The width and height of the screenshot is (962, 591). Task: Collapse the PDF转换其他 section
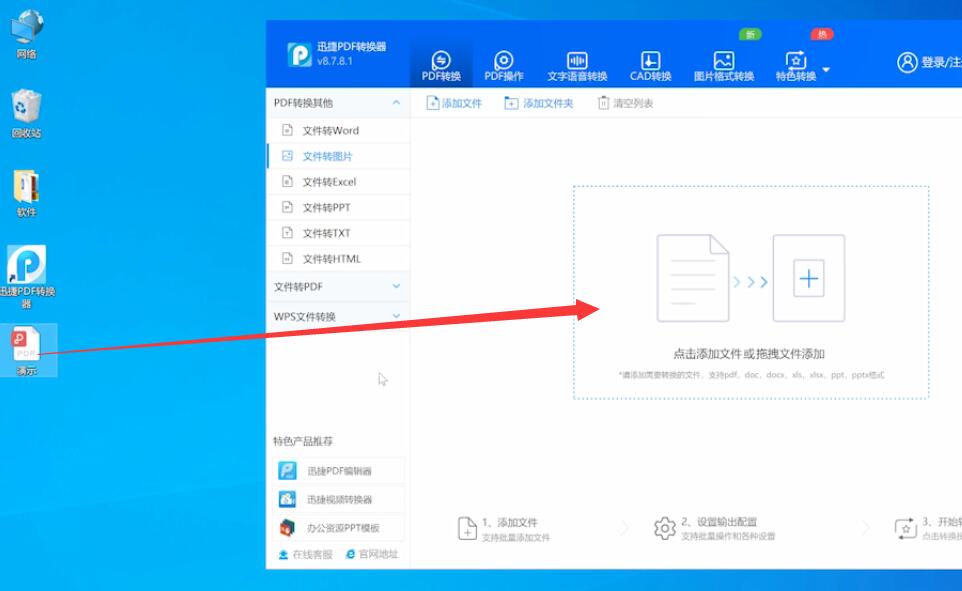tap(396, 102)
